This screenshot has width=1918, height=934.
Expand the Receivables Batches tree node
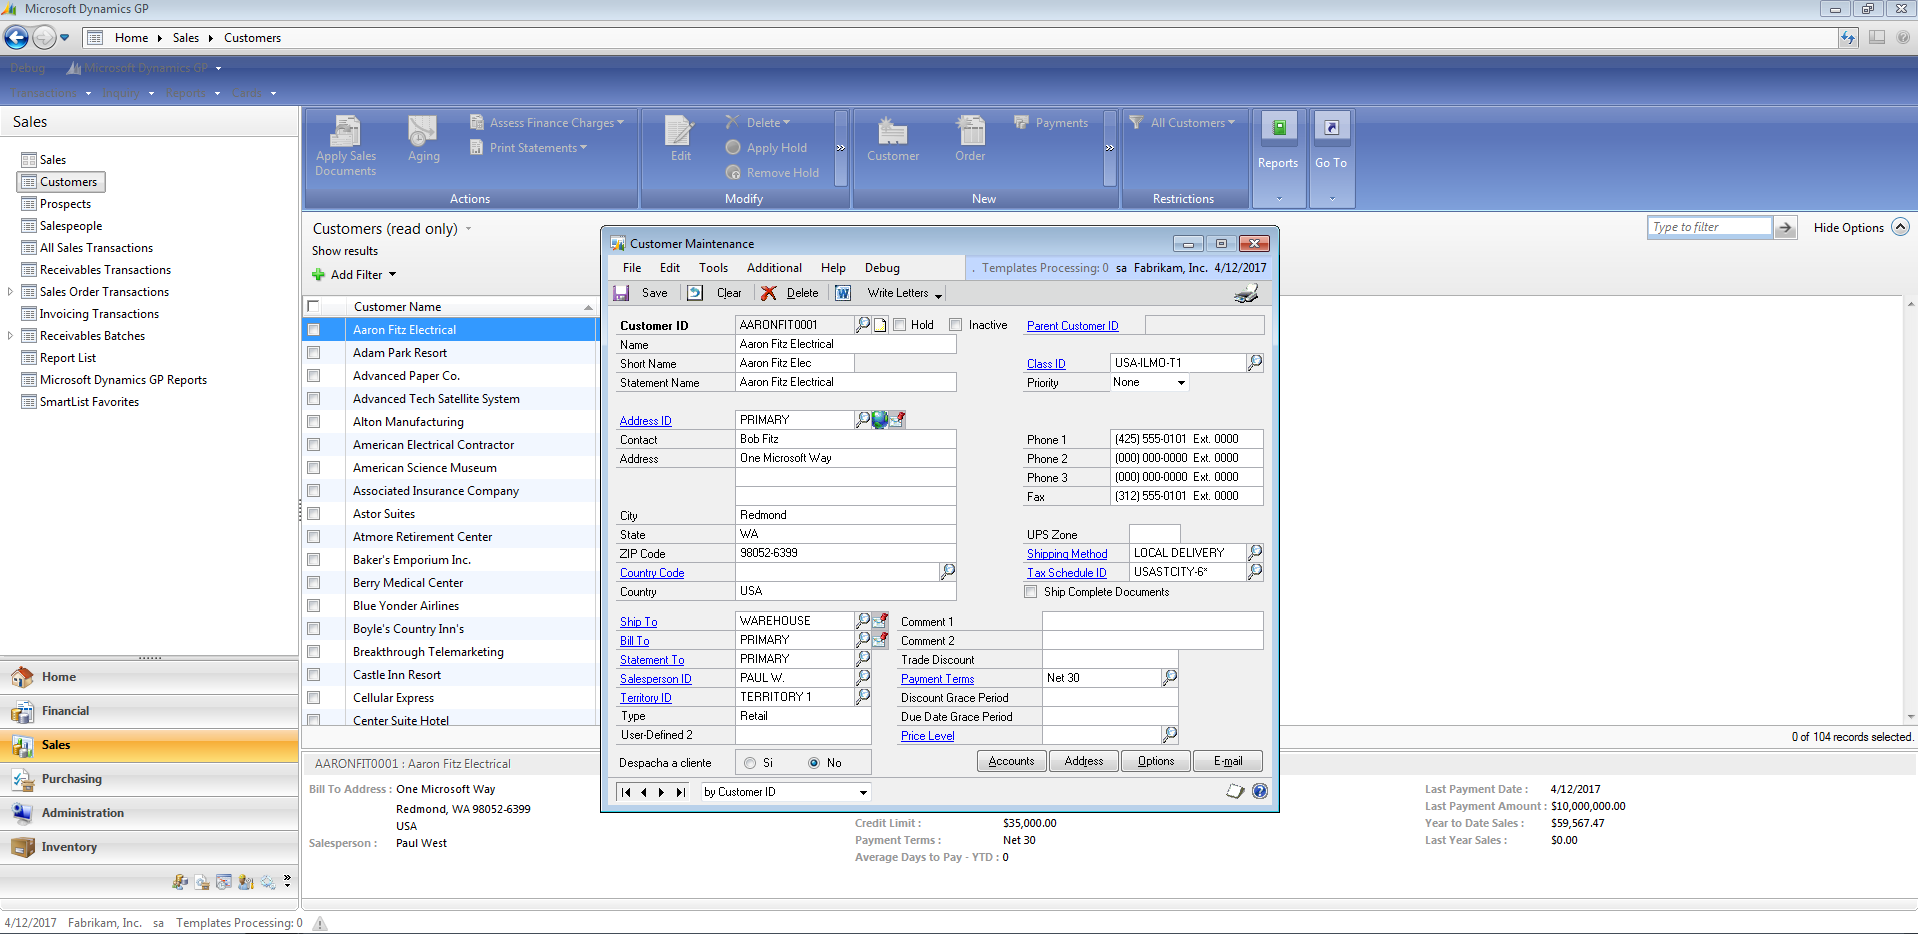[x=10, y=336]
